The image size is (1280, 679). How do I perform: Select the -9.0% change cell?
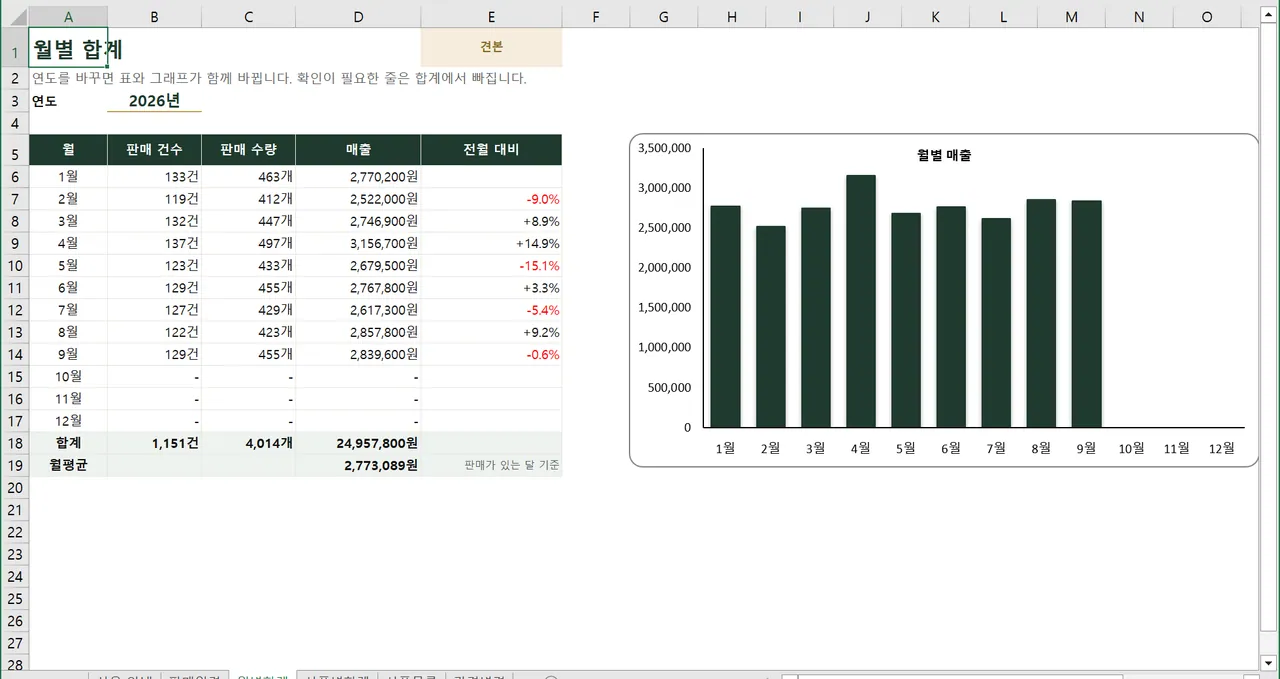491,199
